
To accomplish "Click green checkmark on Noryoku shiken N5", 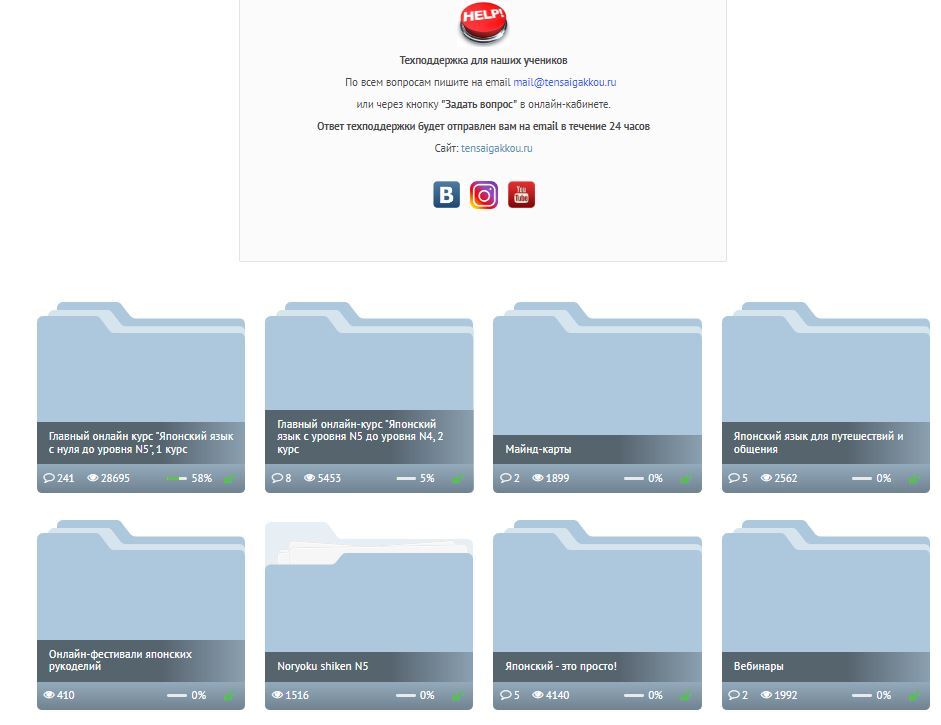I will pyautogui.click(x=457, y=696).
